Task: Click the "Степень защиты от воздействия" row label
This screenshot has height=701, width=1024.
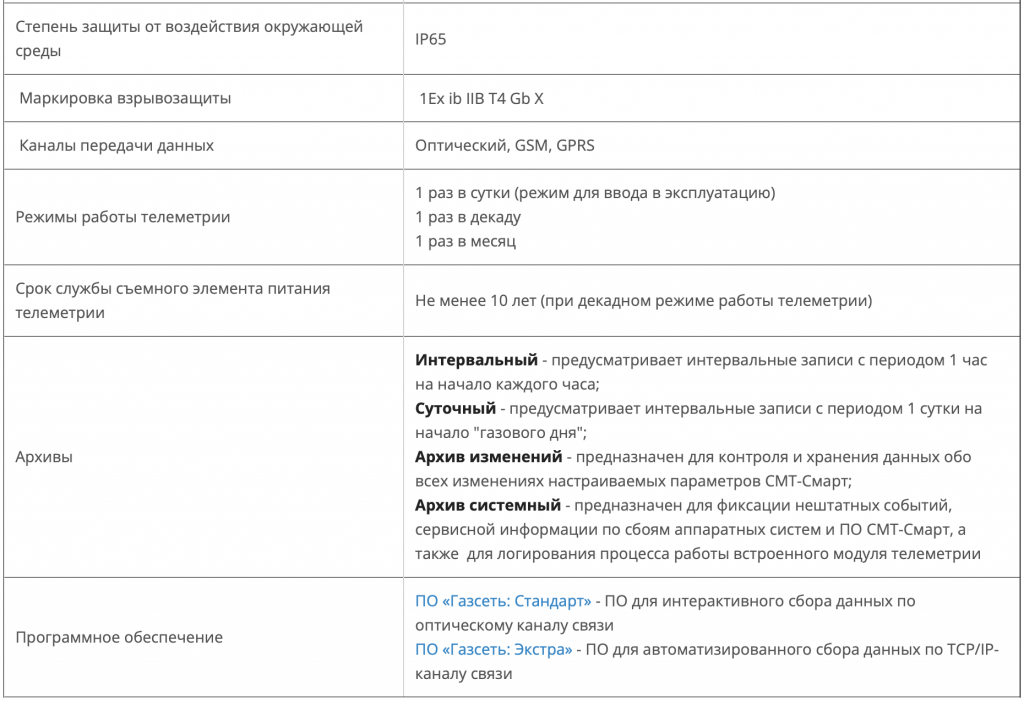Action: pos(189,27)
